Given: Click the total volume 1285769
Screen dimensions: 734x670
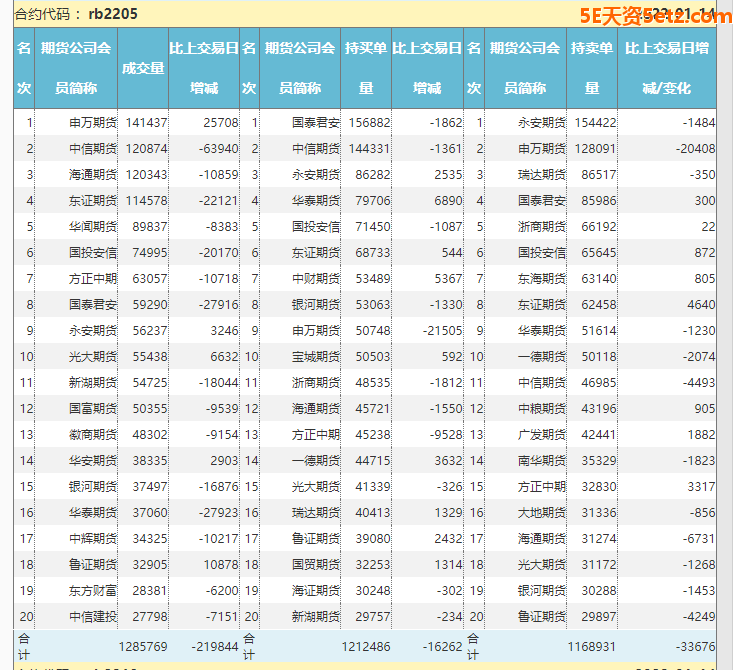Looking at the screenshot, I should point(143,647).
